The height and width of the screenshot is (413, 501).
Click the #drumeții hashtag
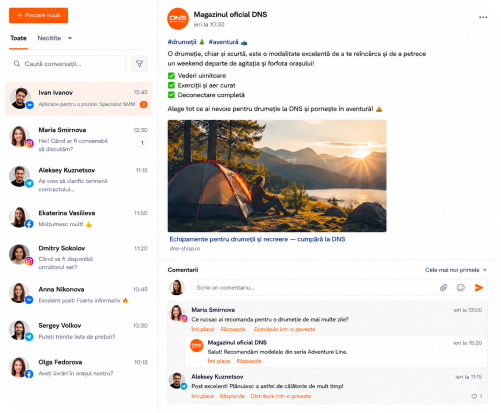click(182, 42)
